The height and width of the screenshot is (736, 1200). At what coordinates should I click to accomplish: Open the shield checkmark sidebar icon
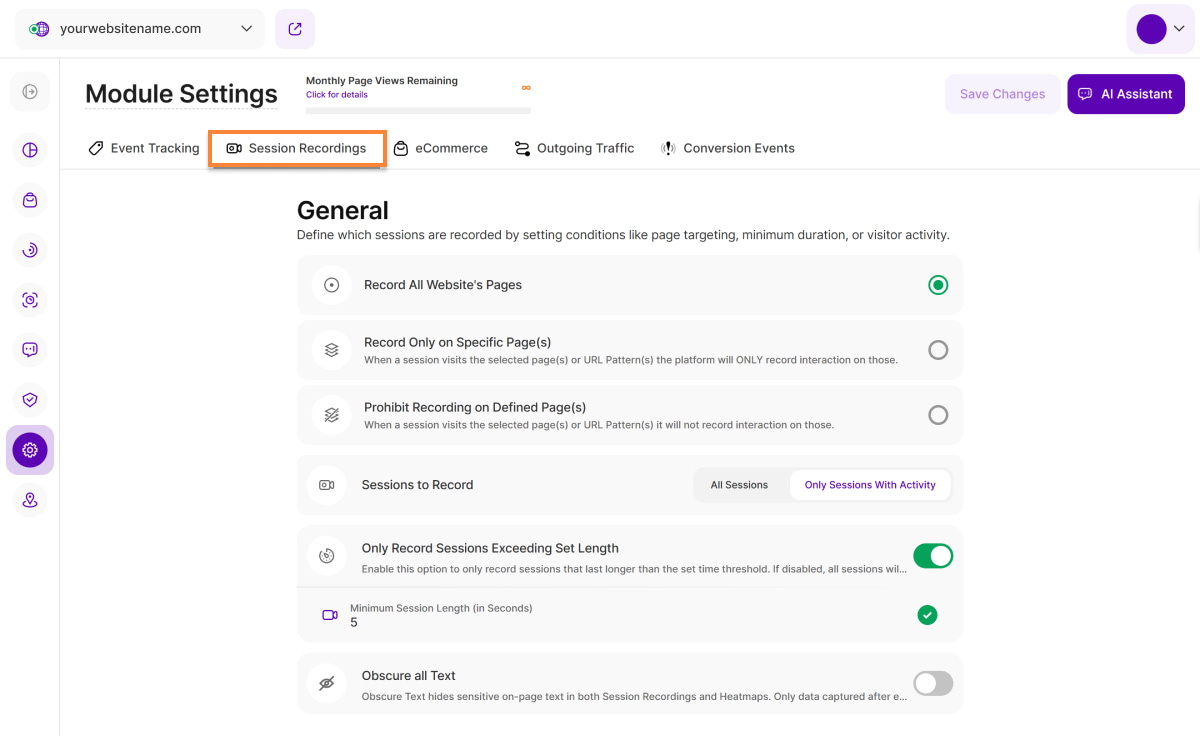[x=30, y=400]
